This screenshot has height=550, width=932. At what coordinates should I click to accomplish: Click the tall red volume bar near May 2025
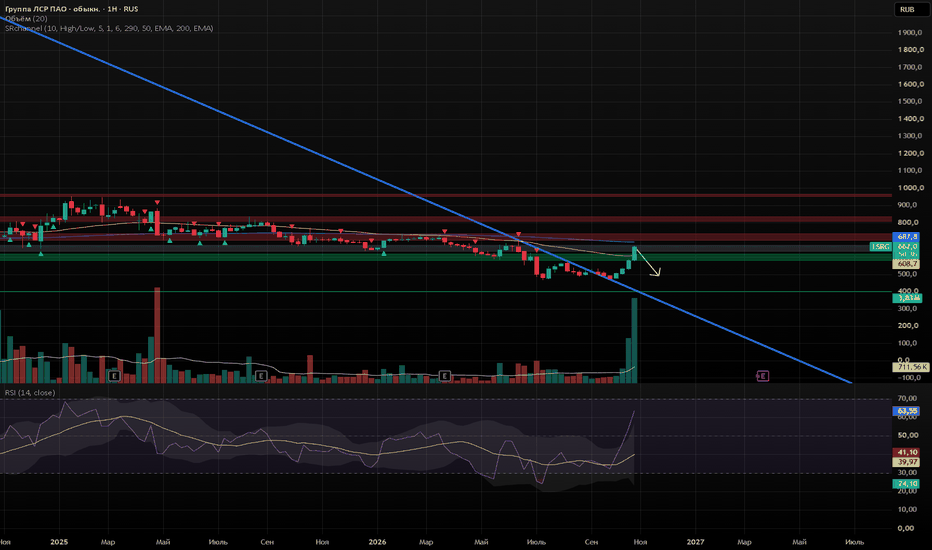pyautogui.click(x=157, y=335)
